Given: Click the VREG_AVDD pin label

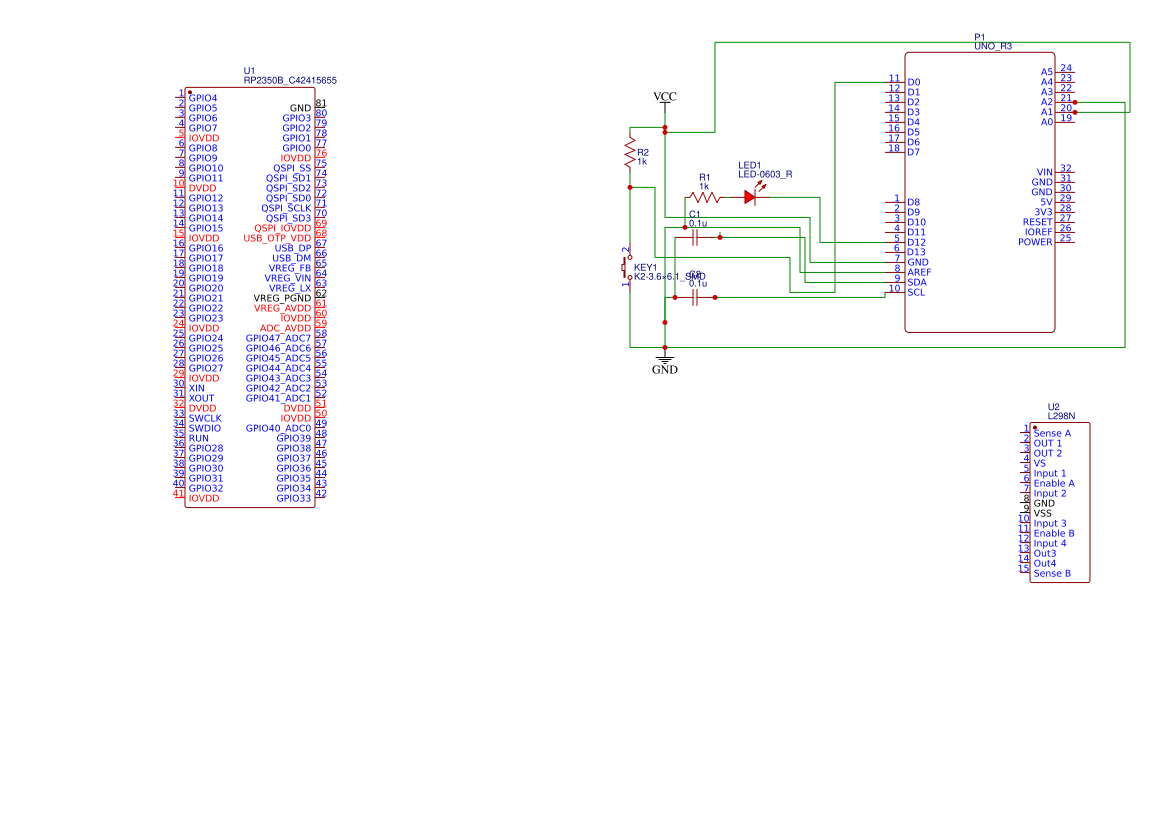Looking at the screenshot, I should [x=283, y=308].
